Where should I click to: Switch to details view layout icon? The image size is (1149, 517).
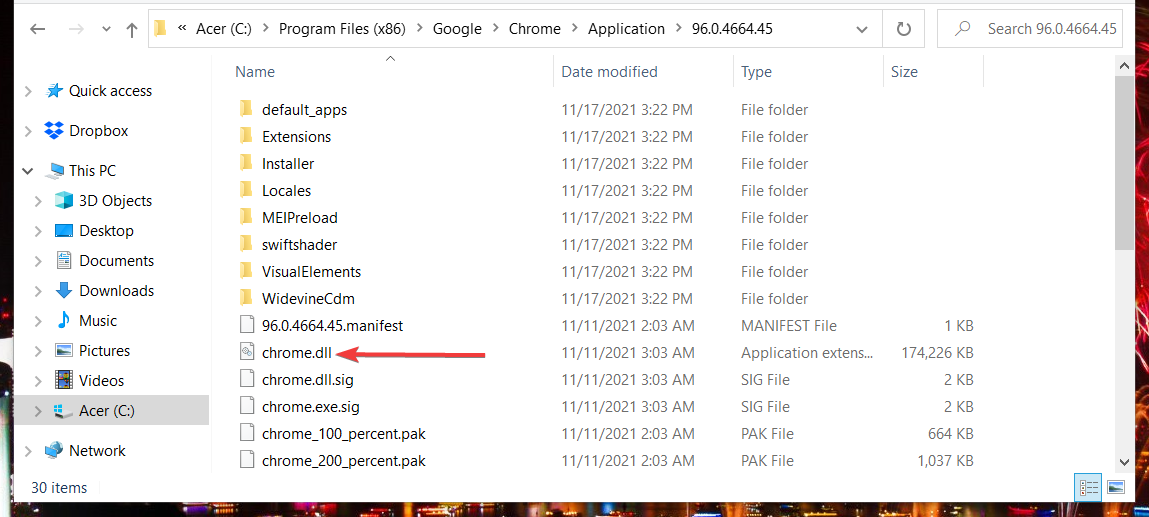pos(1089,487)
